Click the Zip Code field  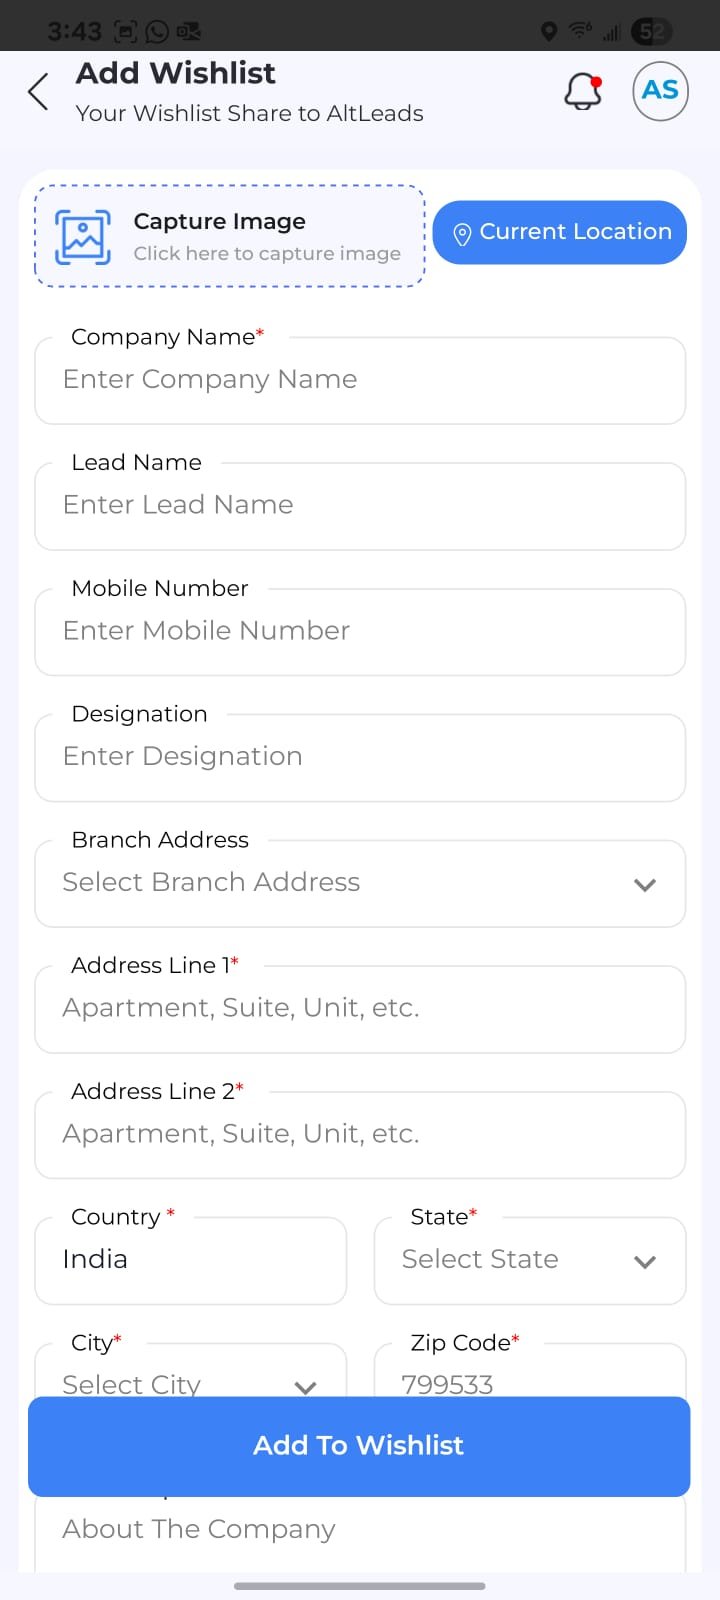[x=530, y=1380]
